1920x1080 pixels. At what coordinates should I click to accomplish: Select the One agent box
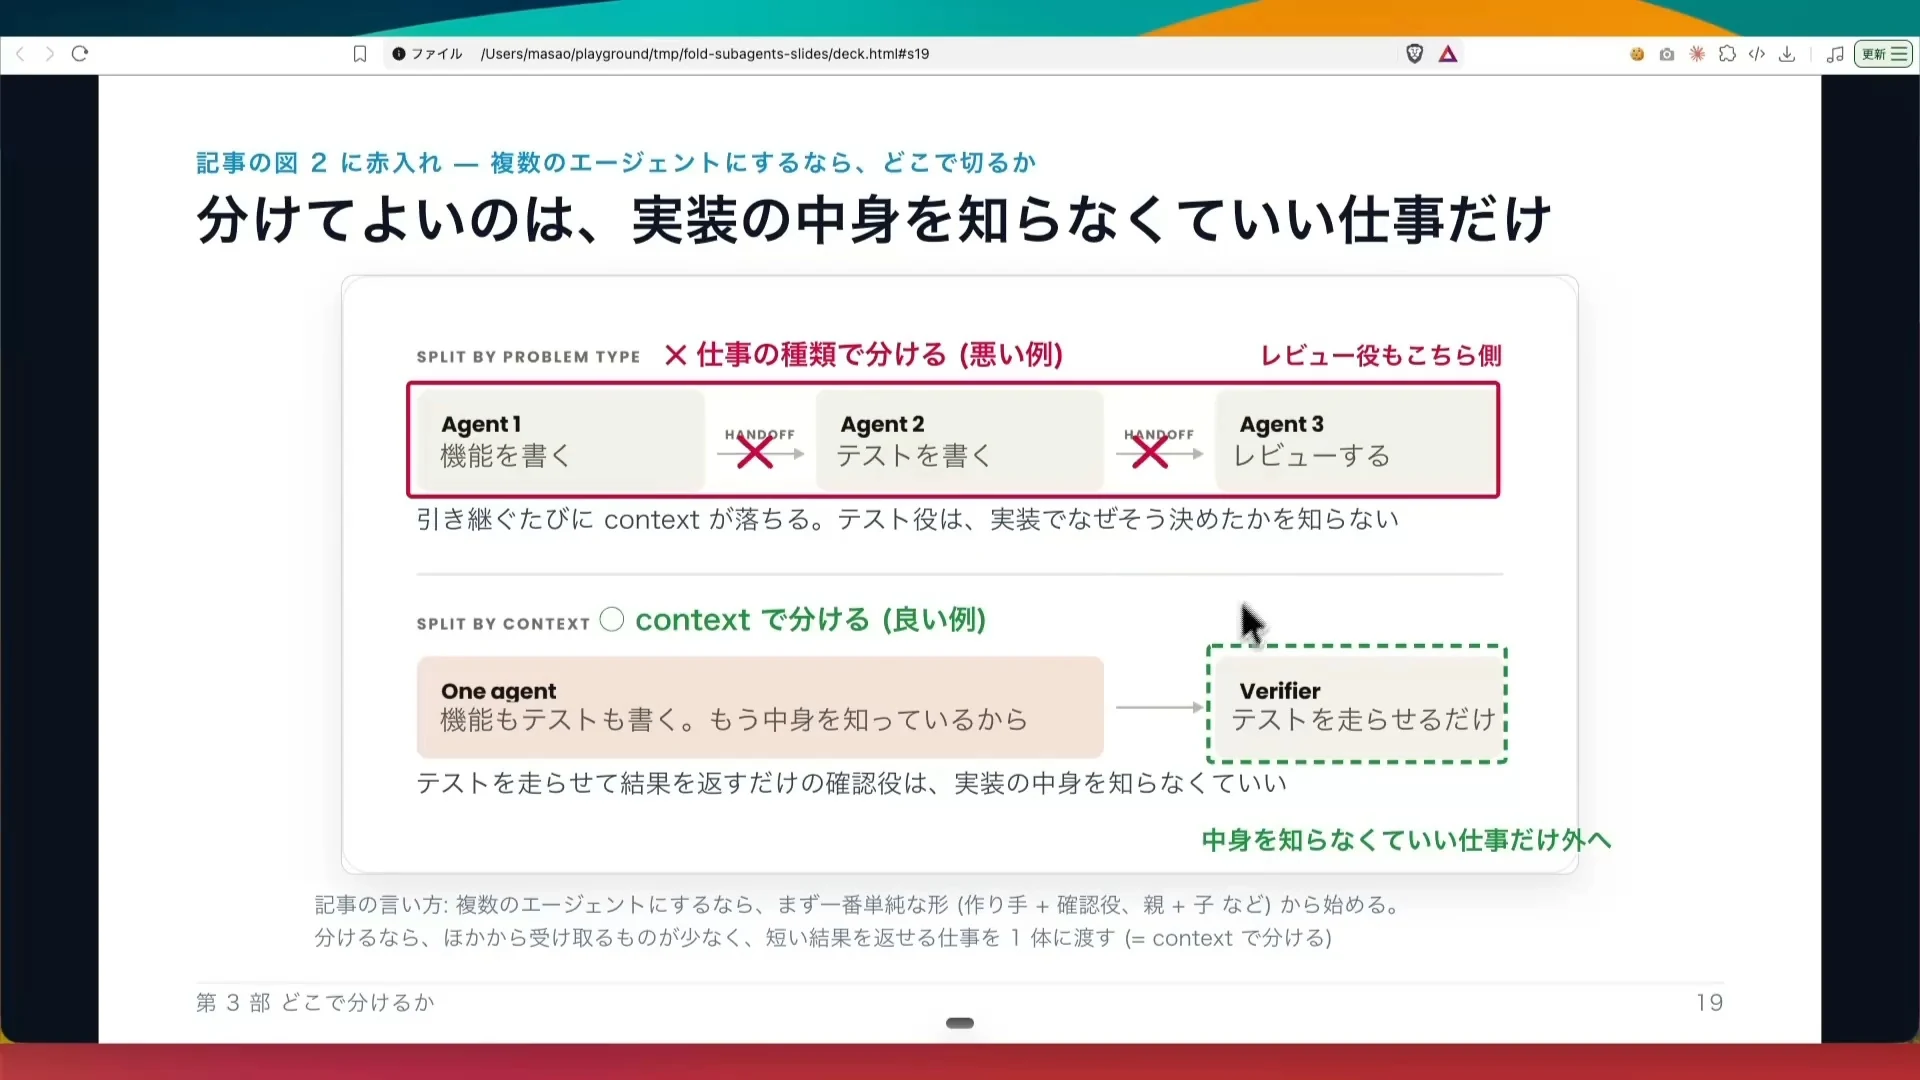click(760, 707)
